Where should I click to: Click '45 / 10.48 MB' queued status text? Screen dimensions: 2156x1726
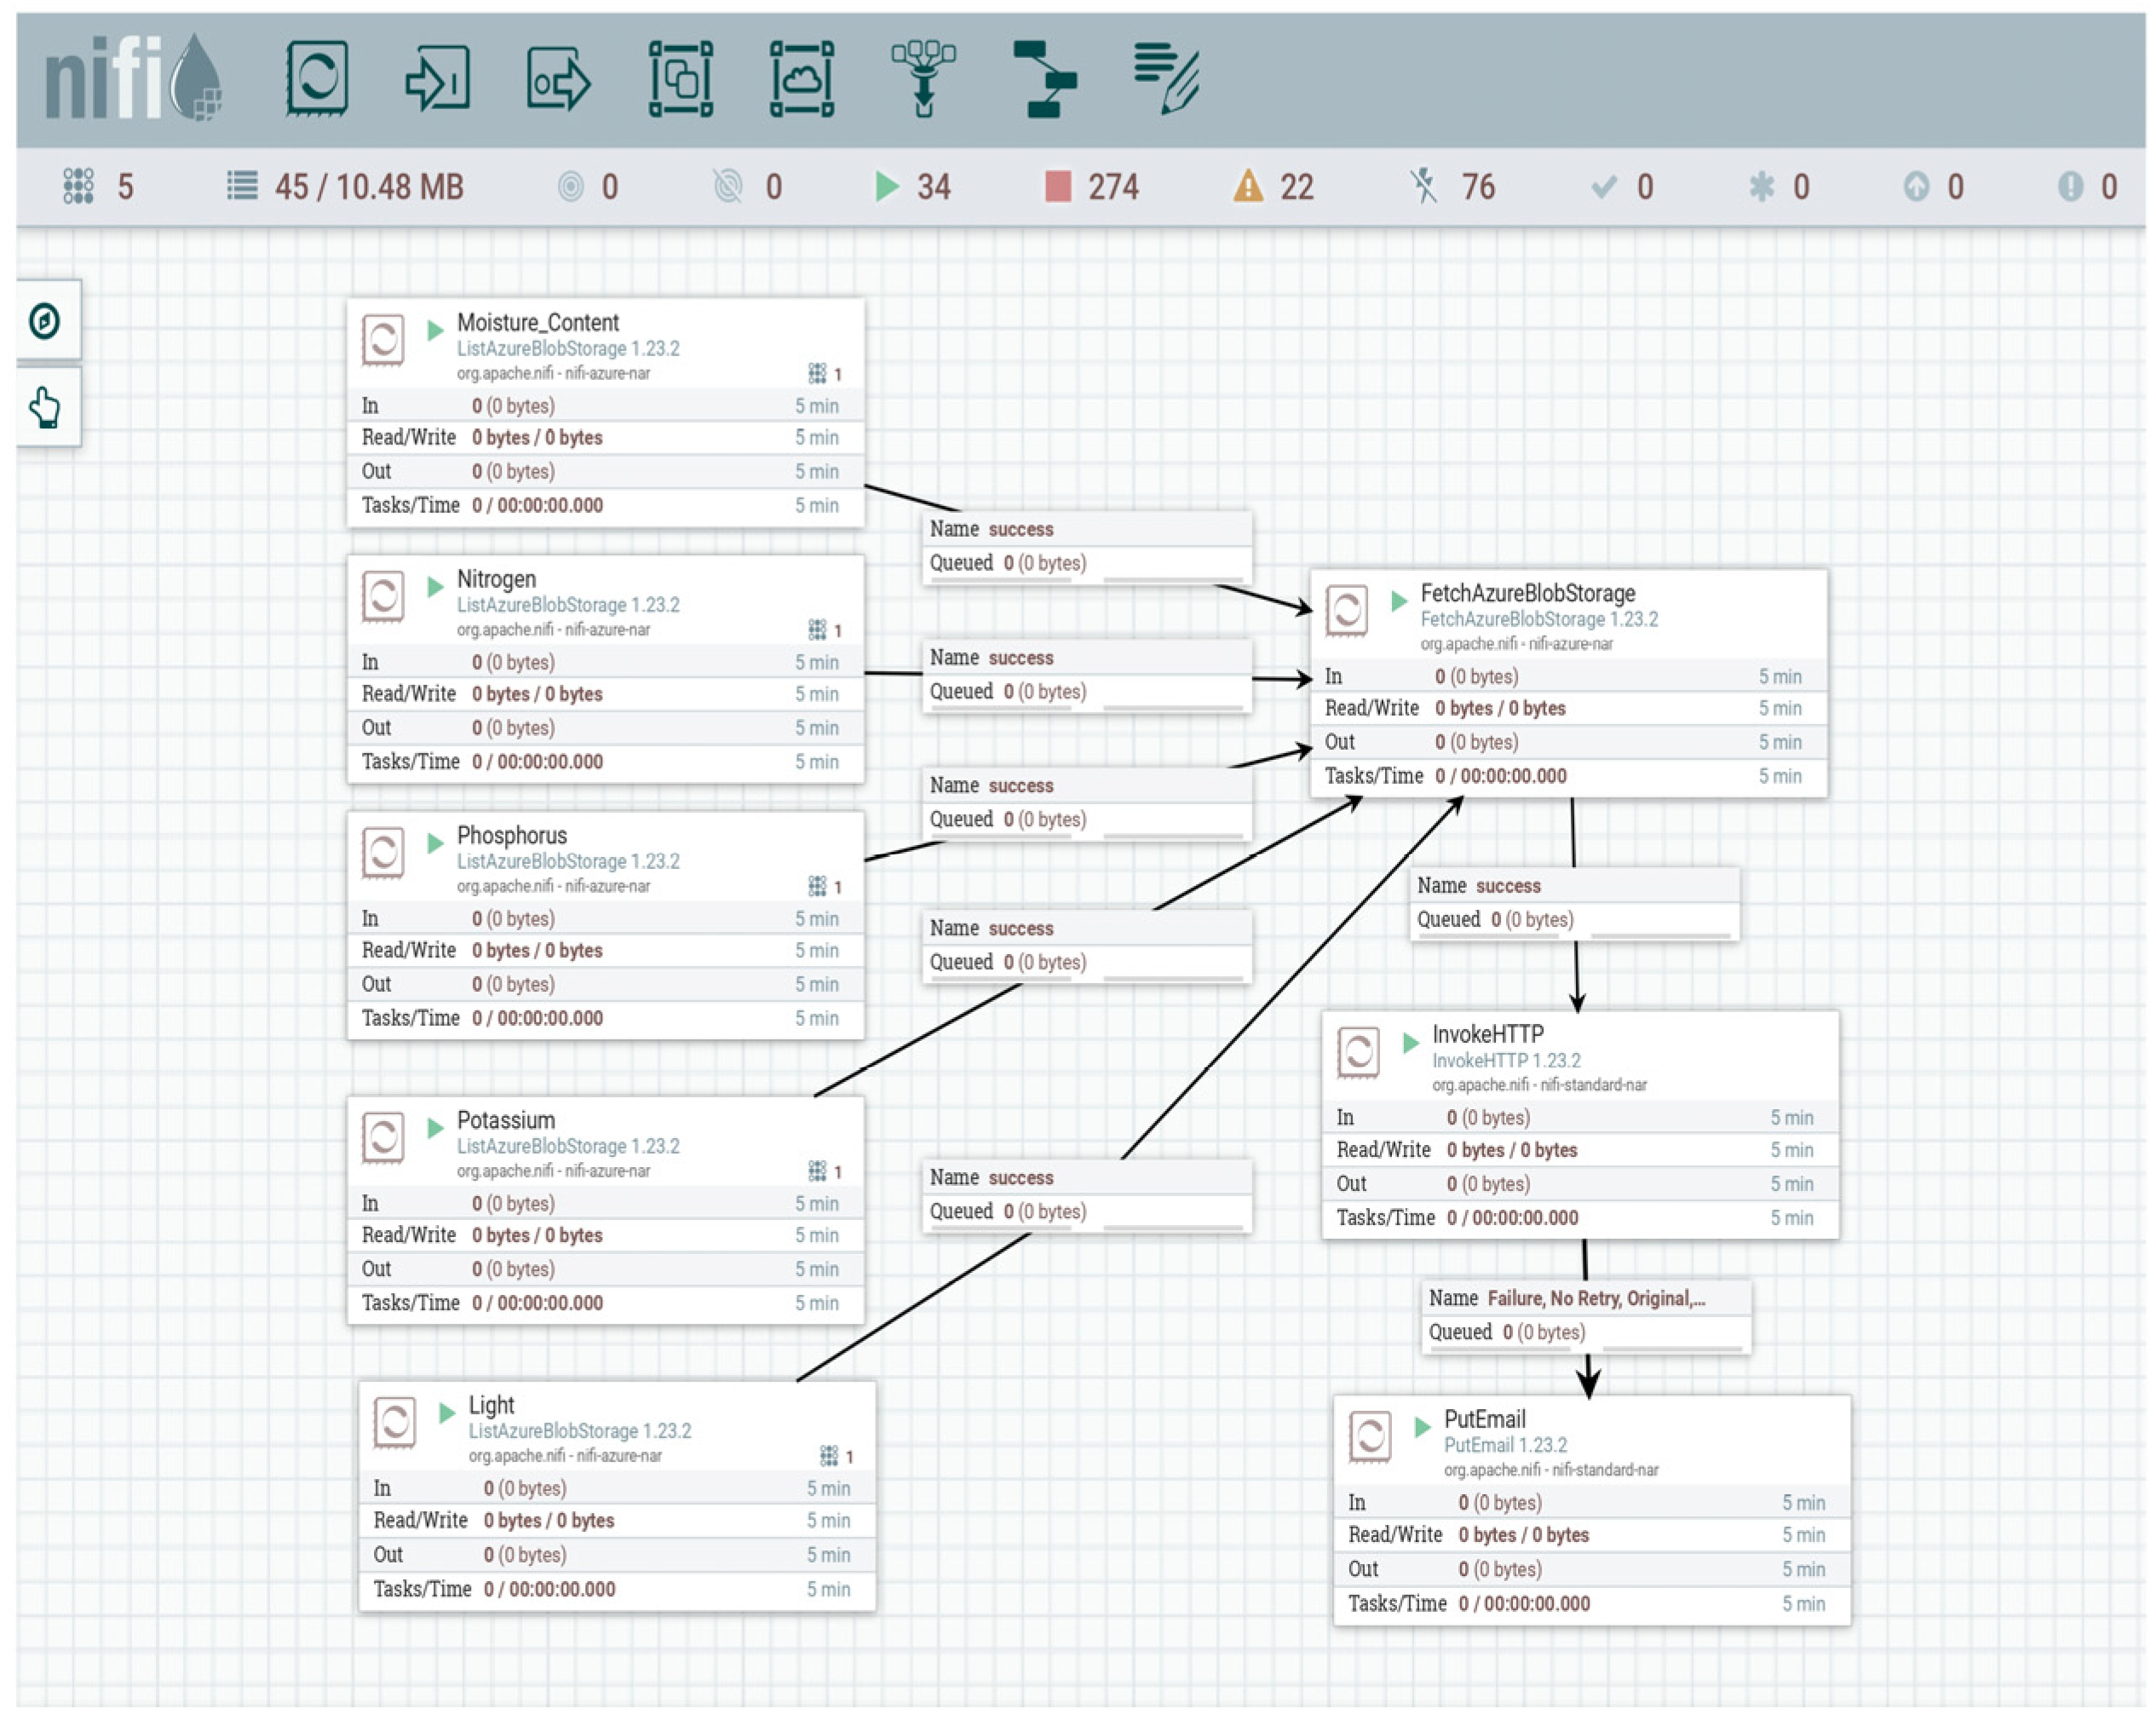pos(369,186)
